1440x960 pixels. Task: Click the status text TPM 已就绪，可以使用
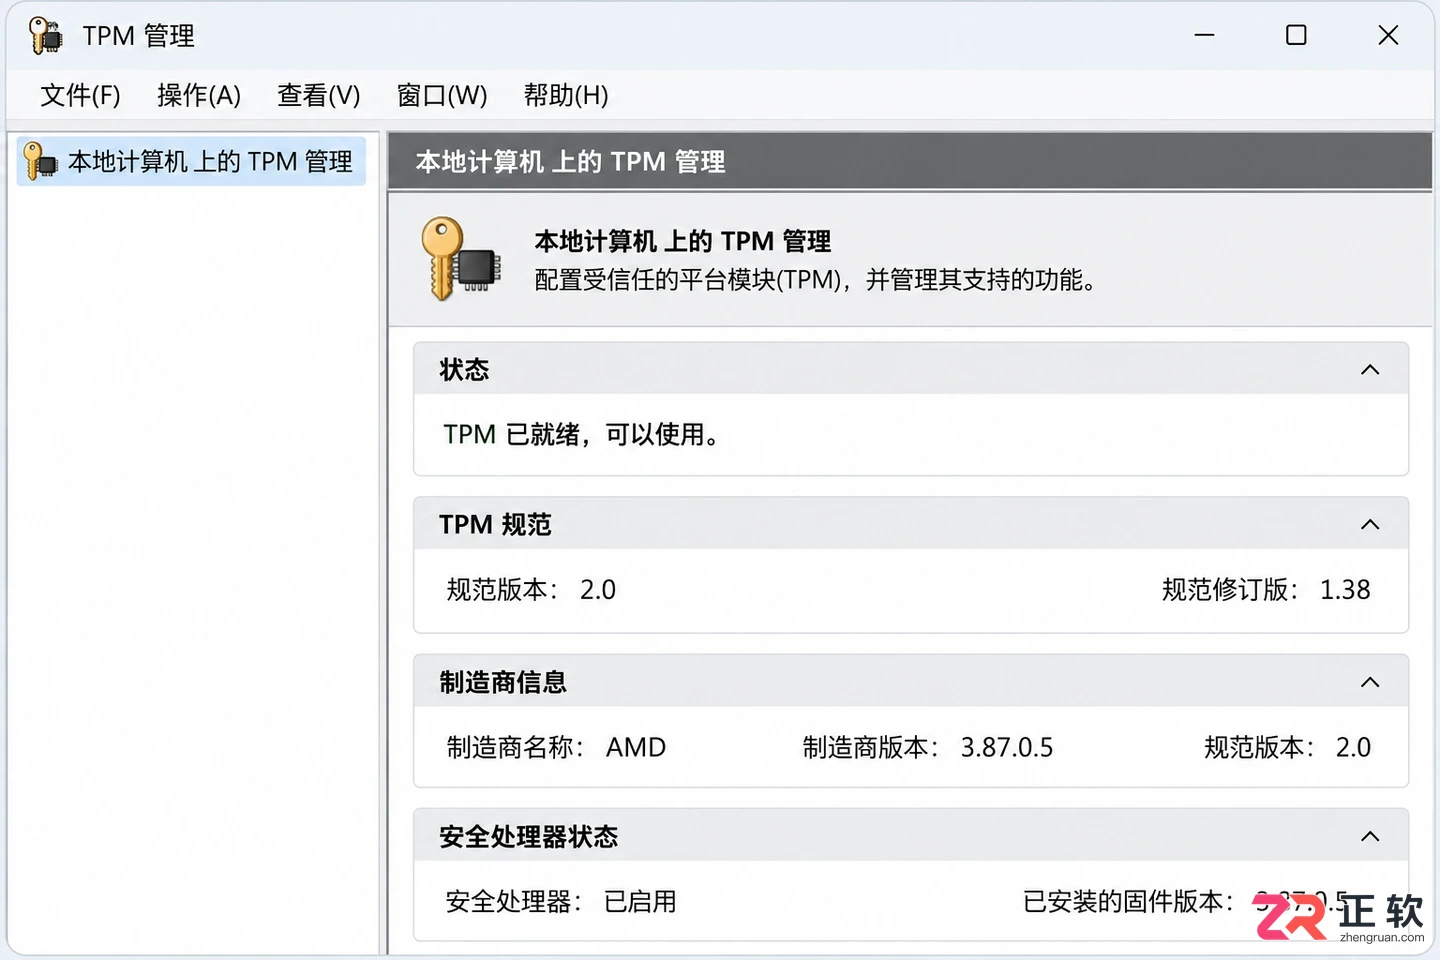point(581,435)
